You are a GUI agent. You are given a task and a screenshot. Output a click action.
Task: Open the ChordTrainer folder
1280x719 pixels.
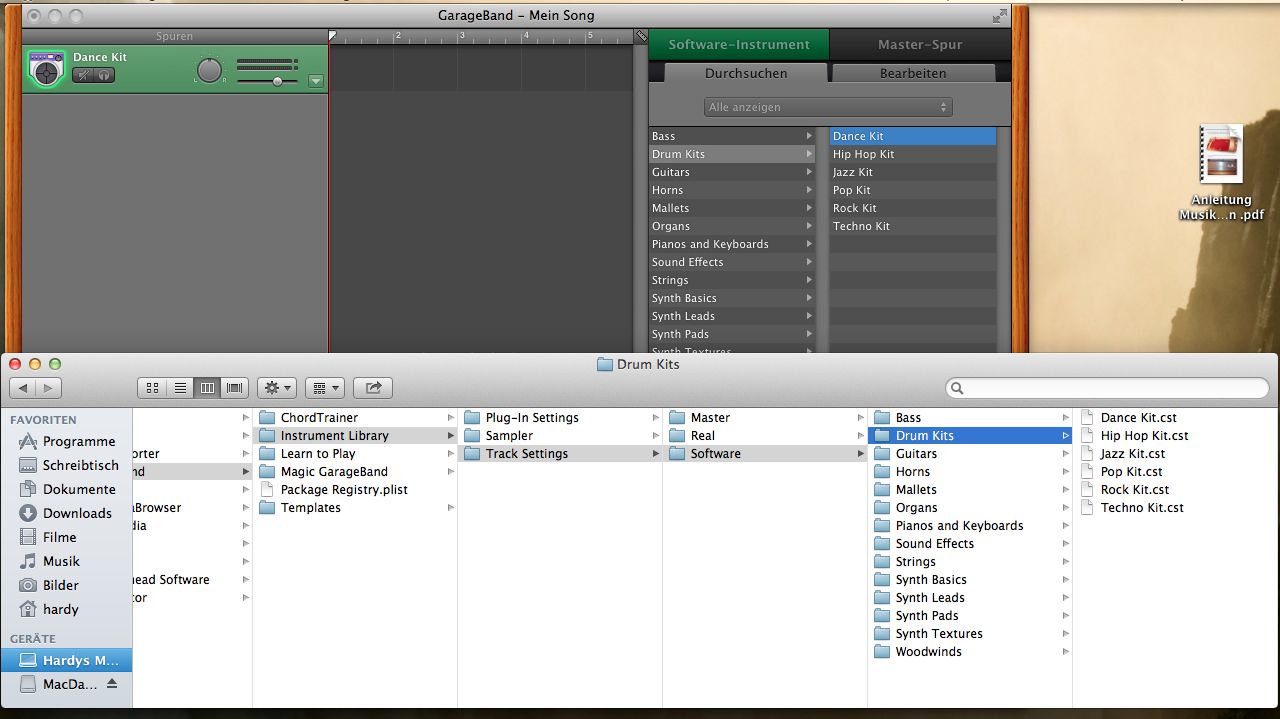pyautogui.click(x=355, y=418)
